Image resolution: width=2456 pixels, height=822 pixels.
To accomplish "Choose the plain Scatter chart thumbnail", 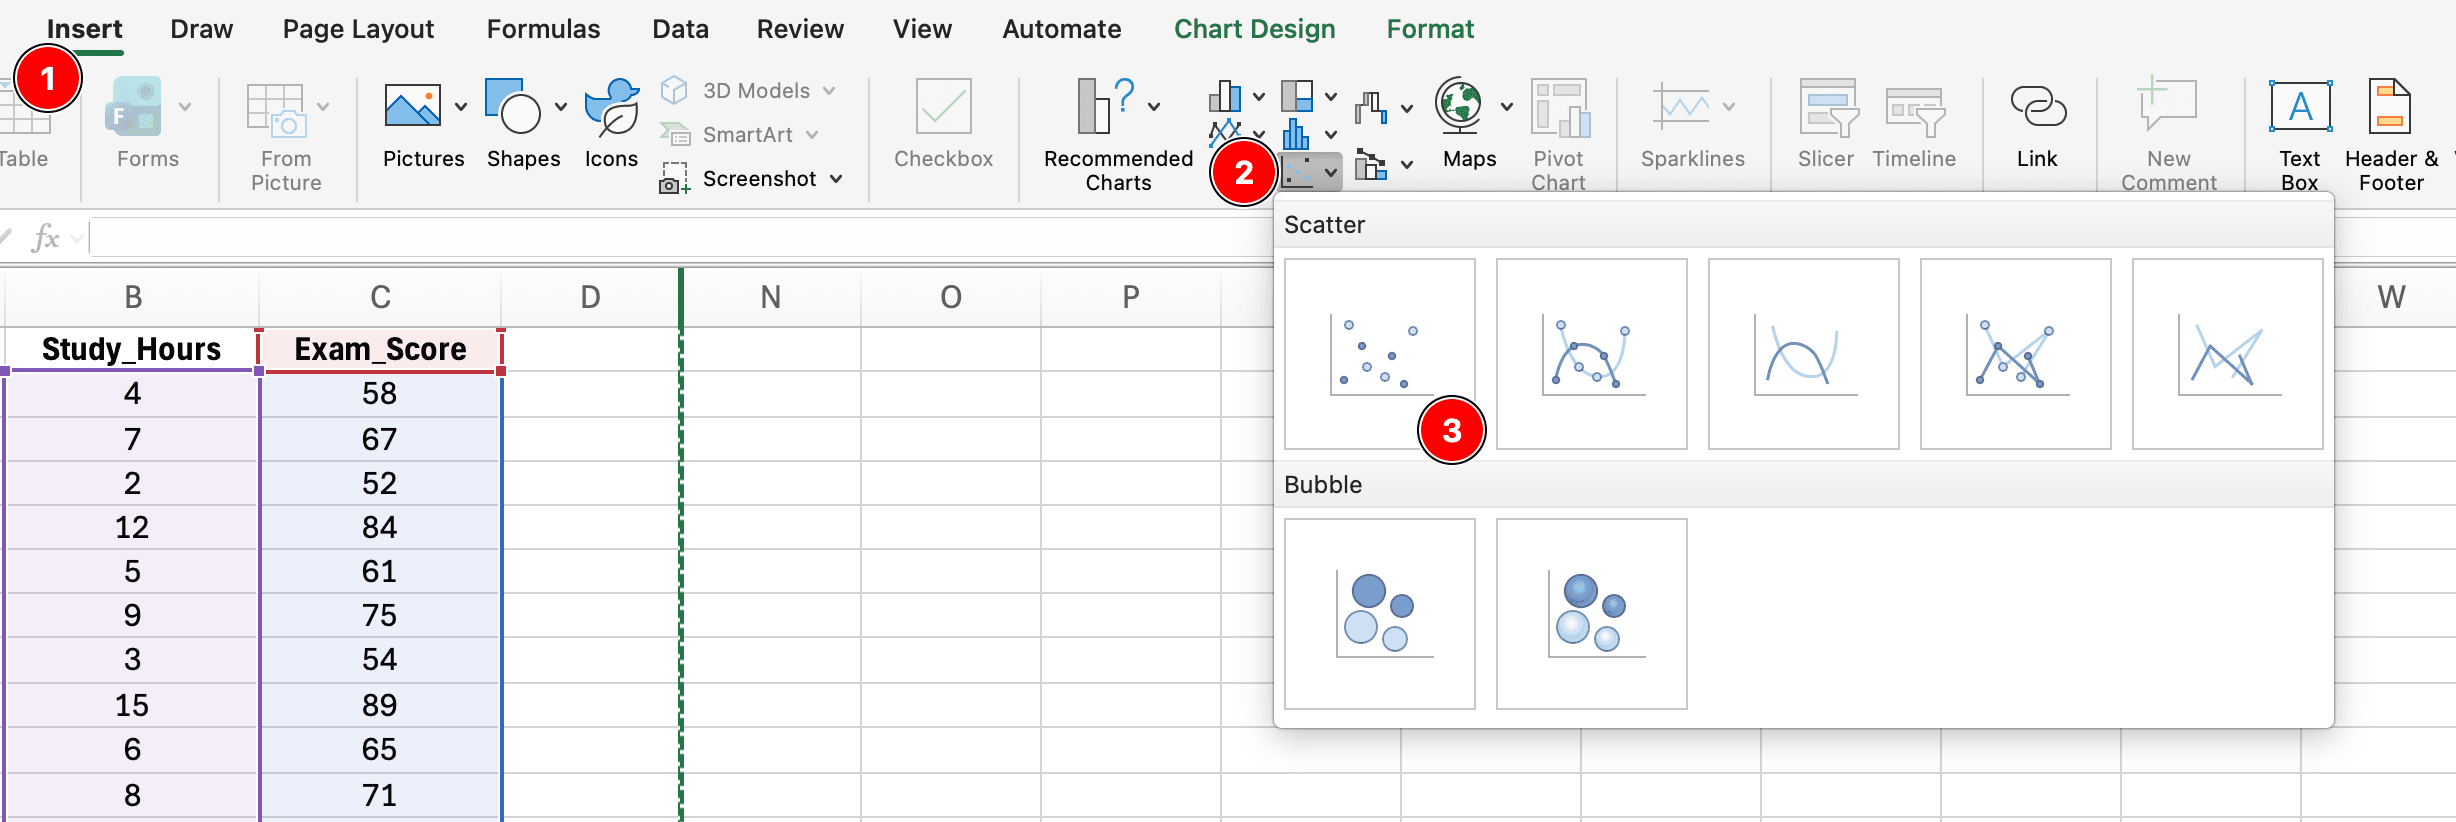I will pyautogui.click(x=1379, y=352).
